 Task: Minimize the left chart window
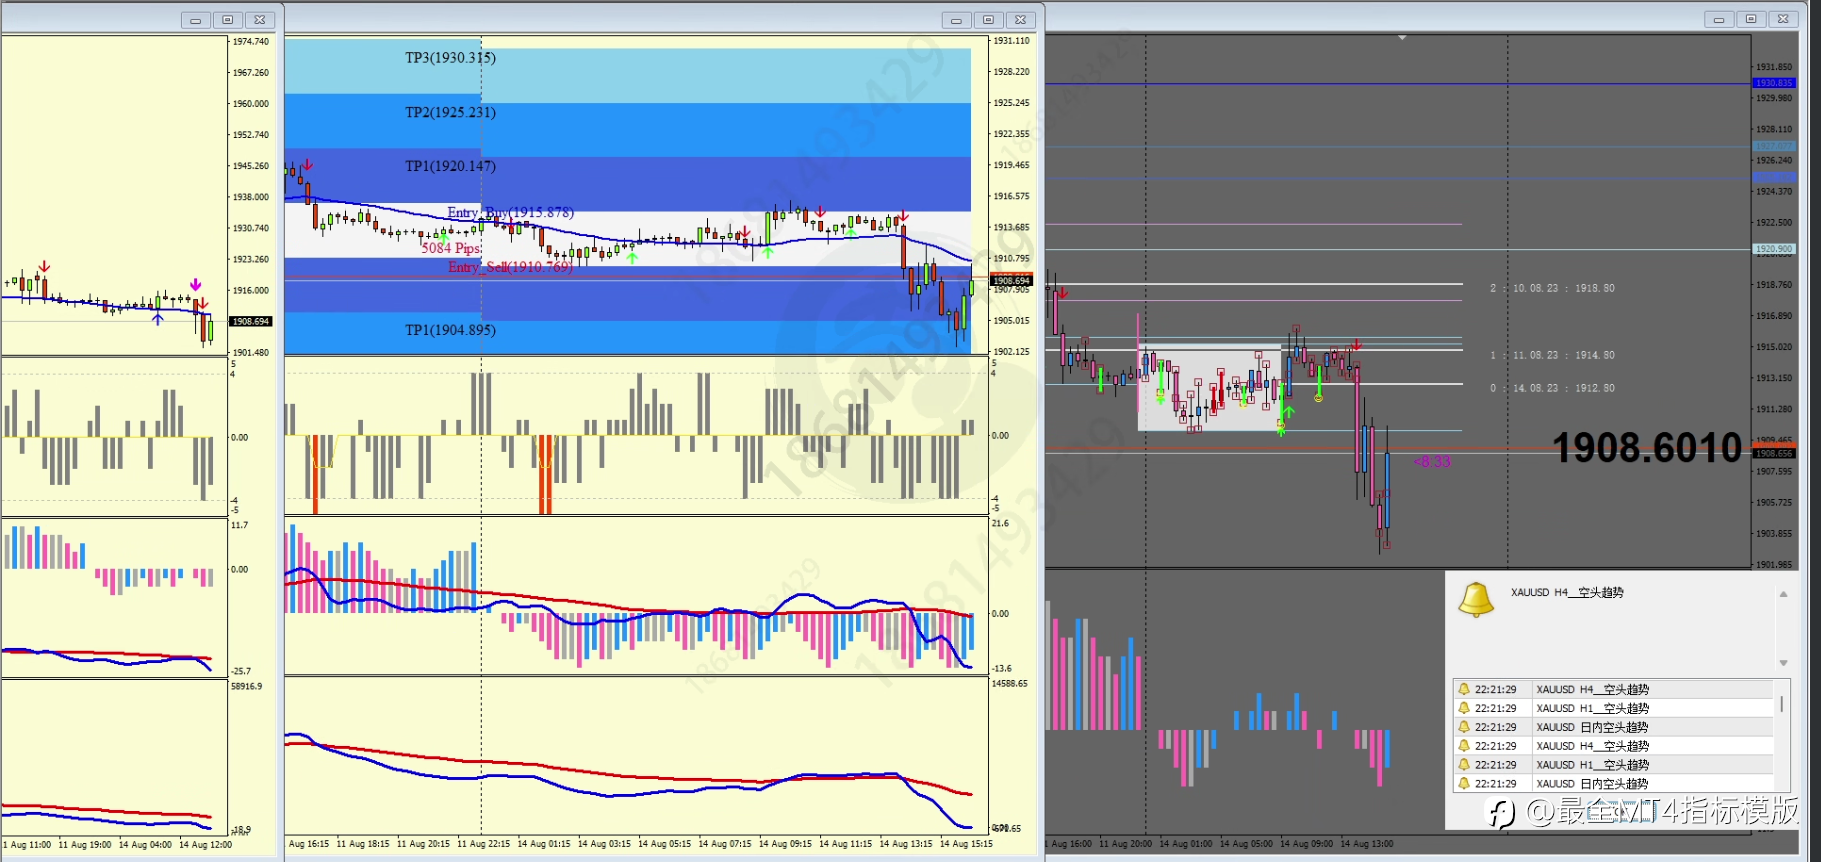(196, 20)
